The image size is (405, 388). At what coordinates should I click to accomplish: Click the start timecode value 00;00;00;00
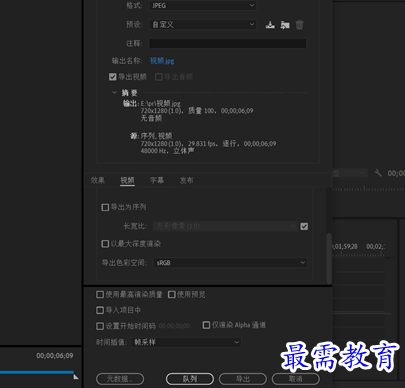click(174, 326)
